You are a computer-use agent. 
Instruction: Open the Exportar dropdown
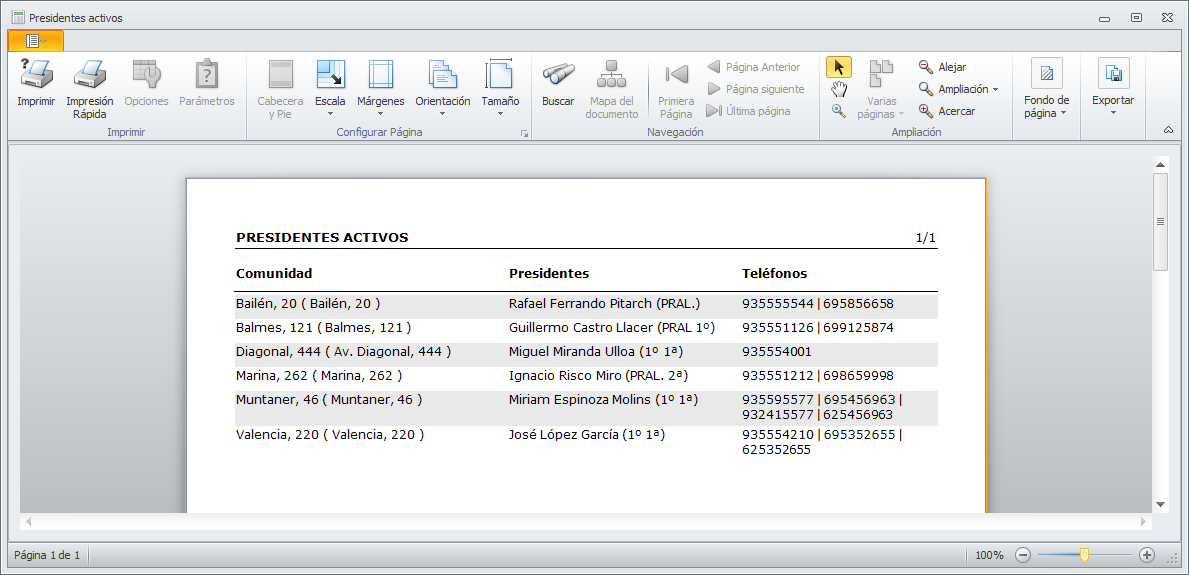[x=1112, y=87]
